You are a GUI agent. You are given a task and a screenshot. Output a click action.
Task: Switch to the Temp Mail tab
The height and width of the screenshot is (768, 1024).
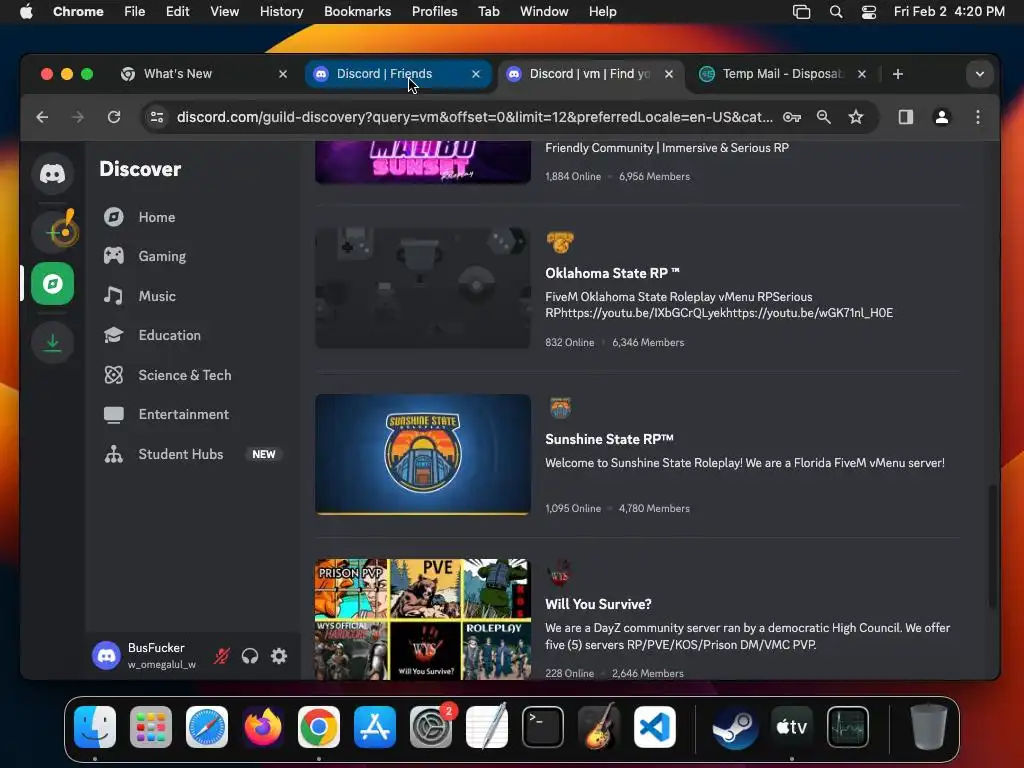point(783,74)
